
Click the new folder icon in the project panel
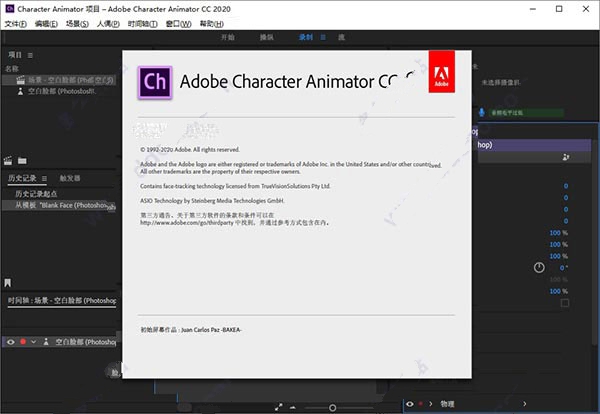click(22, 161)
